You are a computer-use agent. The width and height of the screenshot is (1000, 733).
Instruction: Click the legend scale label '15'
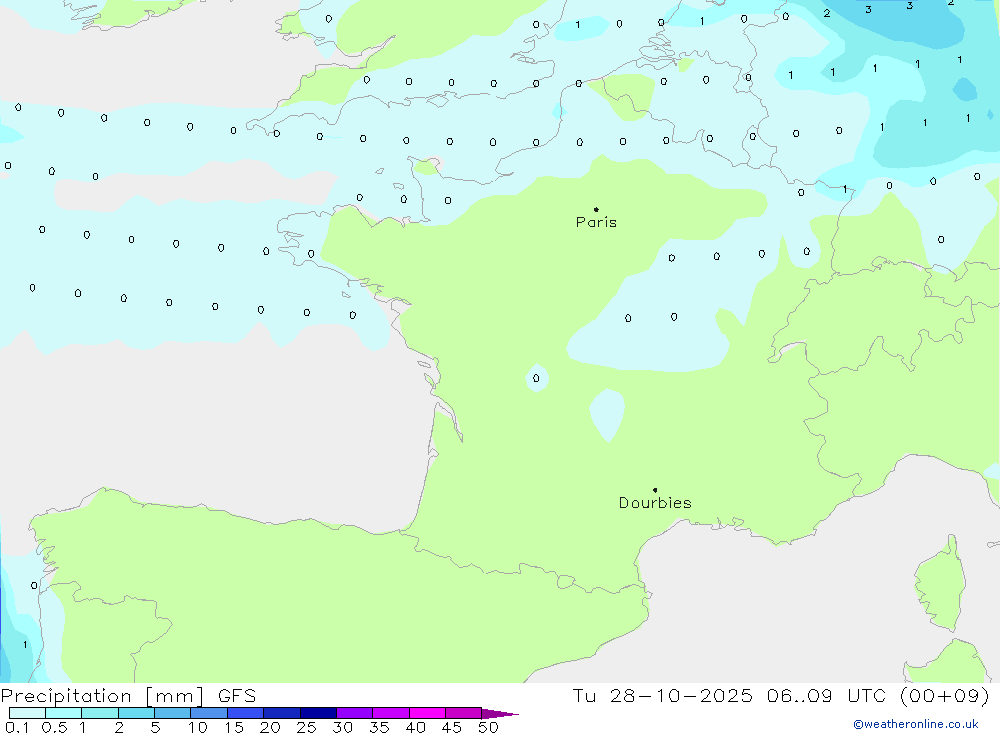click(x=234, y=727)
